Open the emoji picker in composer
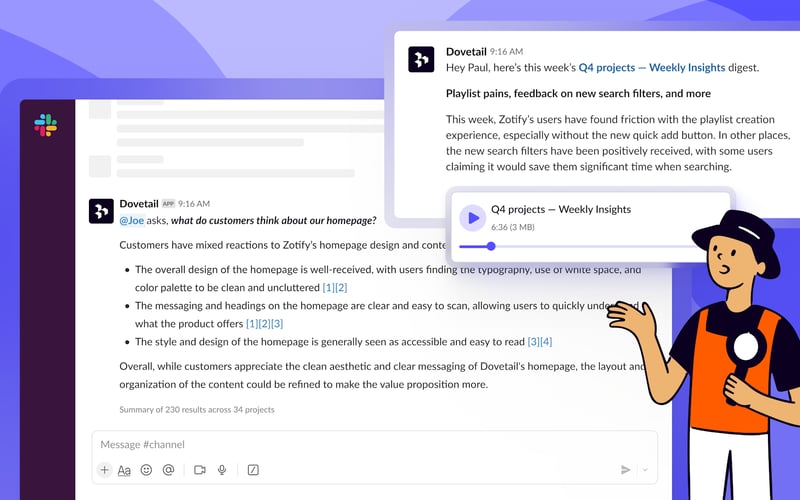The width and height of the screenshot is (800, 500). 146,470
